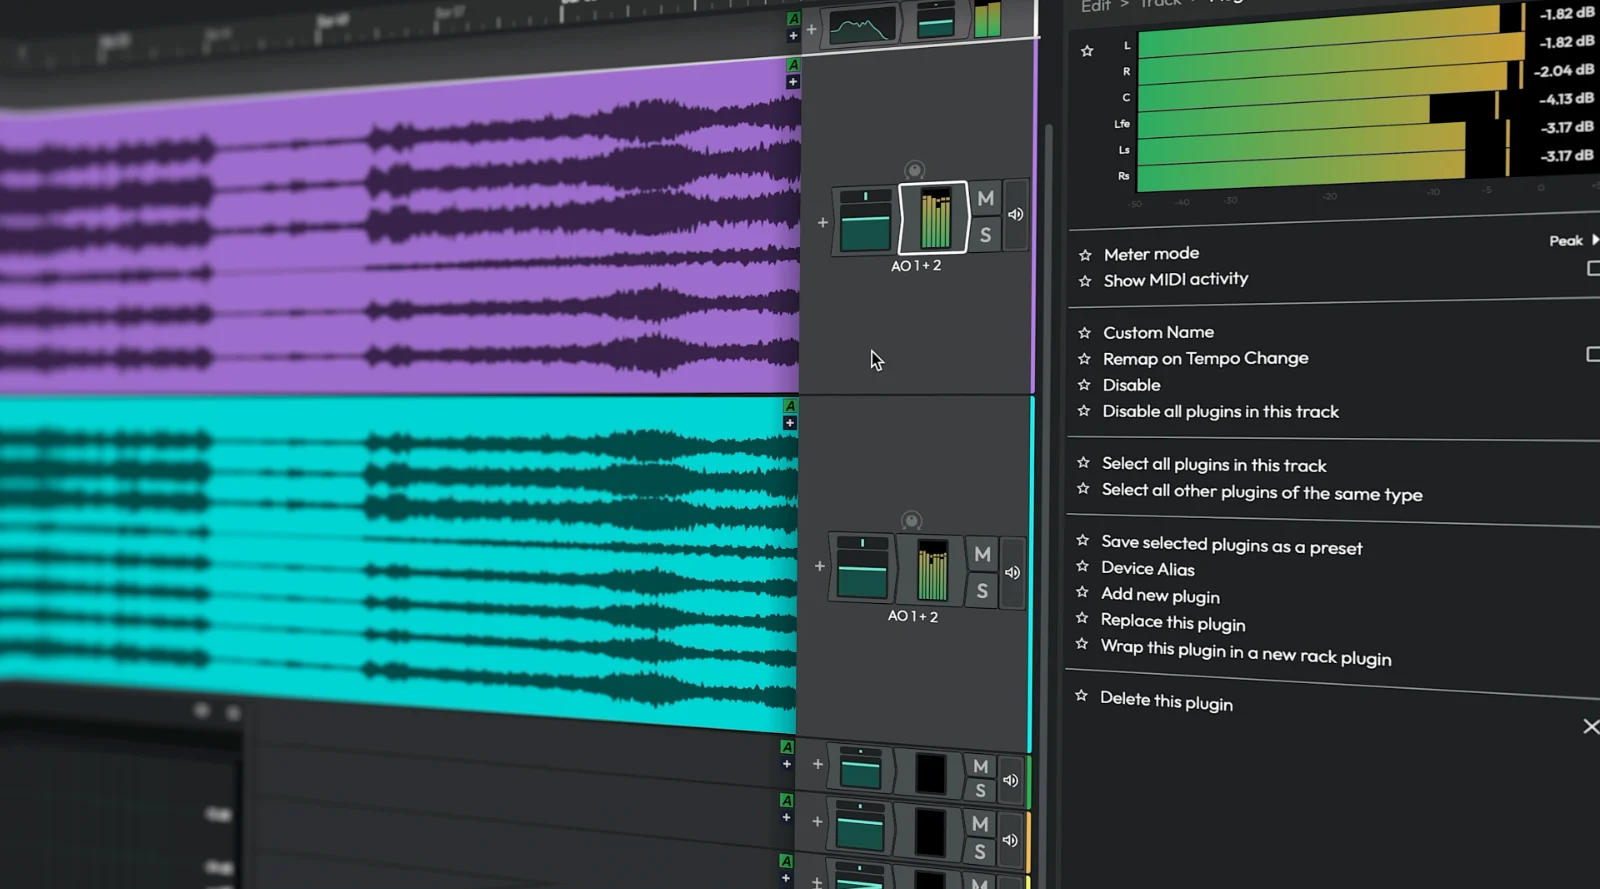Click Replace this plugin

click(x=1172, y=622)
